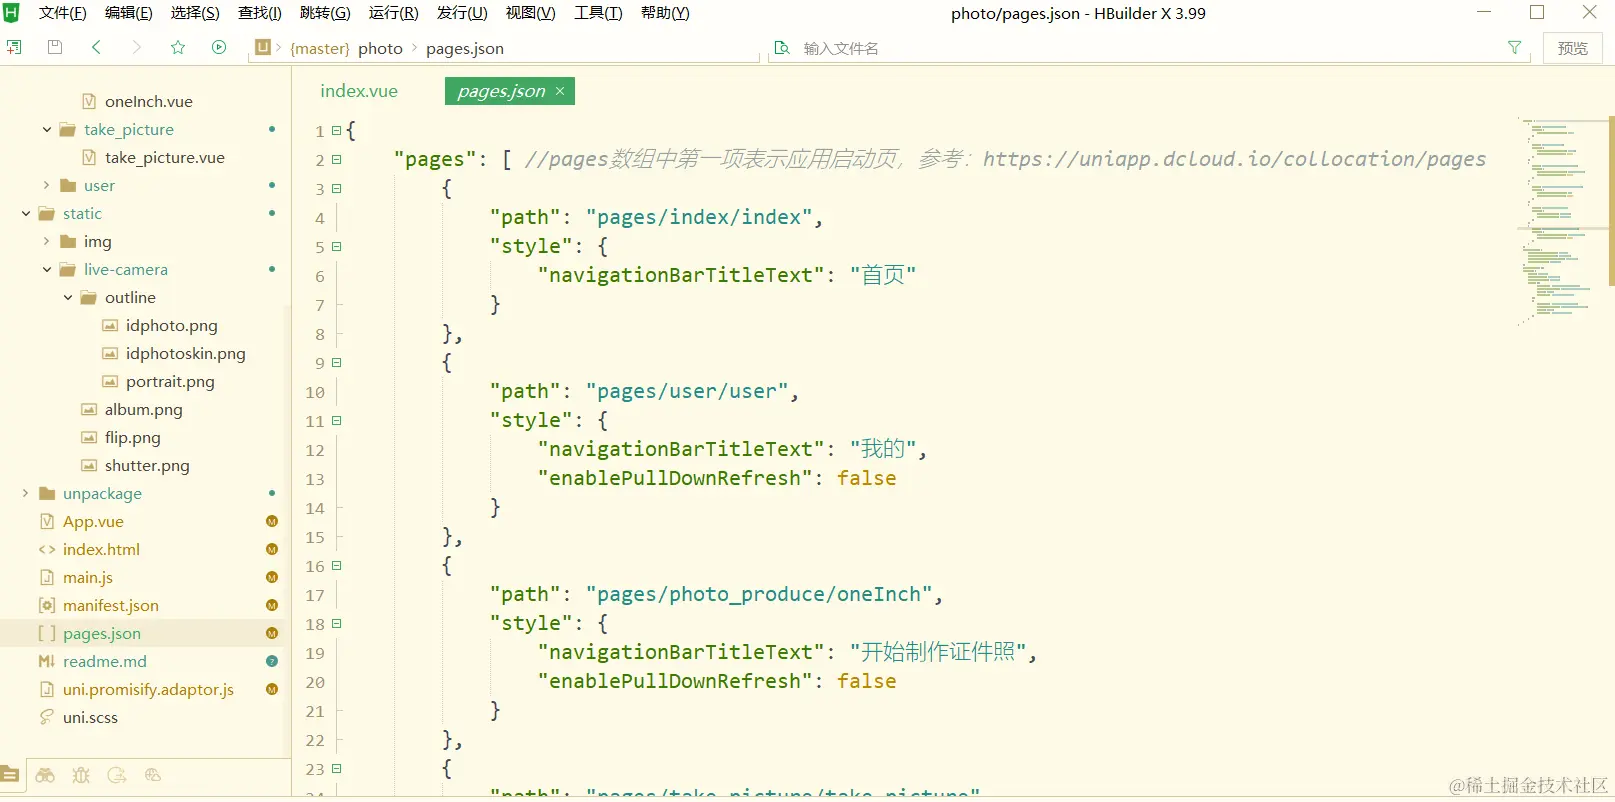The image size is (1615, 802).
Task: Click the project manager folder icon at bottom
Action: 10,775
